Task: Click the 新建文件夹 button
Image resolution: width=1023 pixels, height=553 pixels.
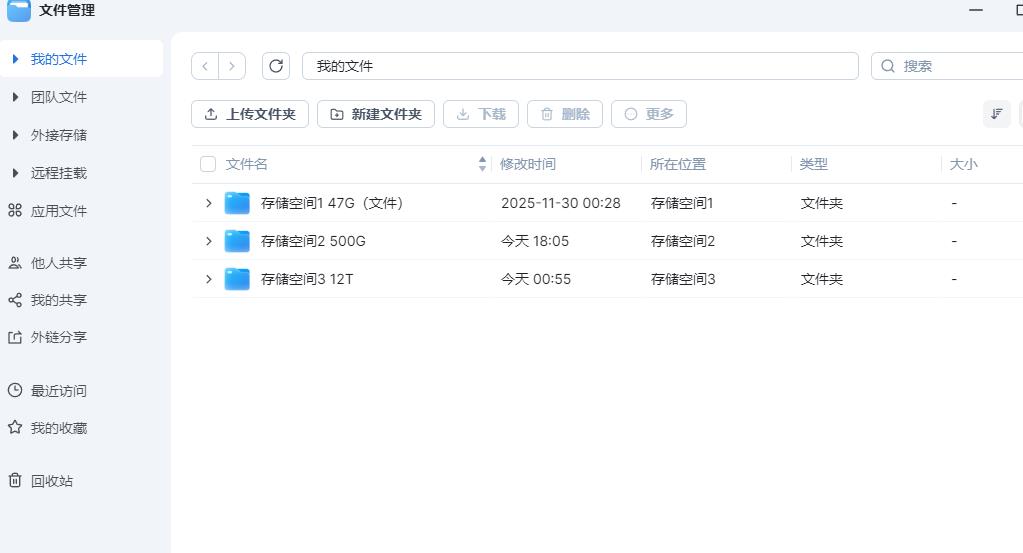Action: [376, 114]
